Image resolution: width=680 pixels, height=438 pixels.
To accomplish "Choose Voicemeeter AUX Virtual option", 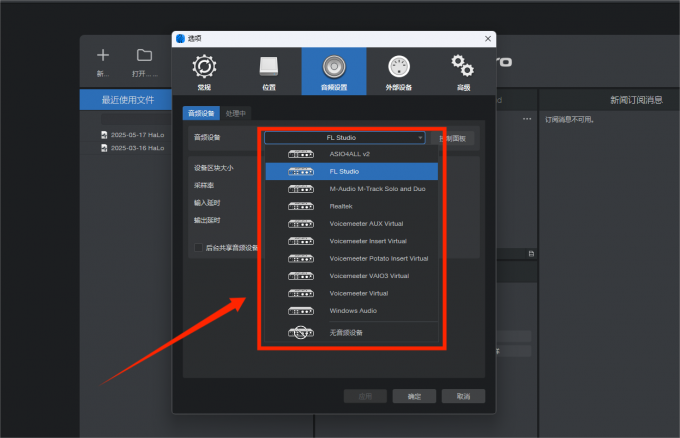I will (351, 224).
